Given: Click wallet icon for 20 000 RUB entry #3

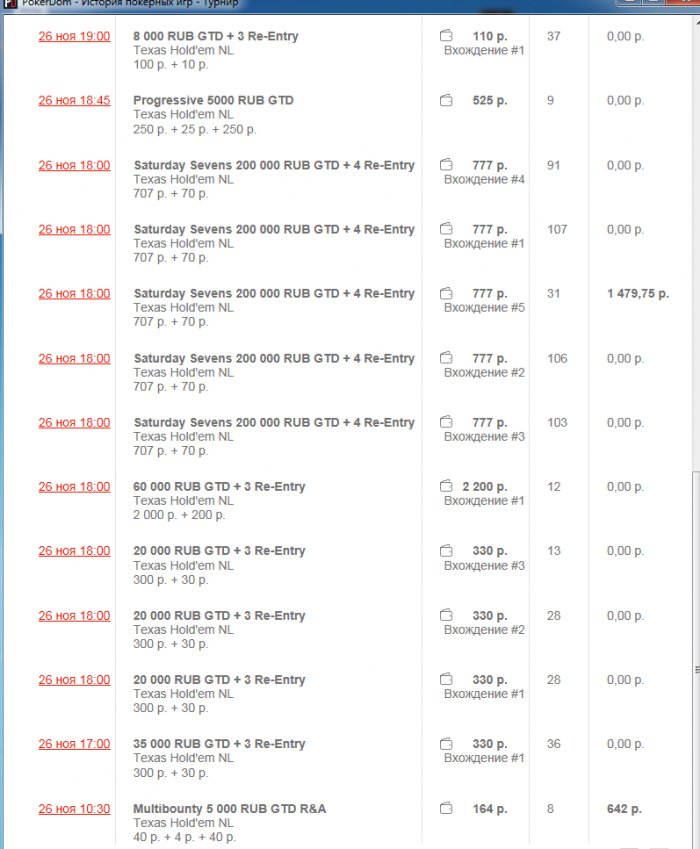Looking at the screenshot, I should tap(446, 551).
